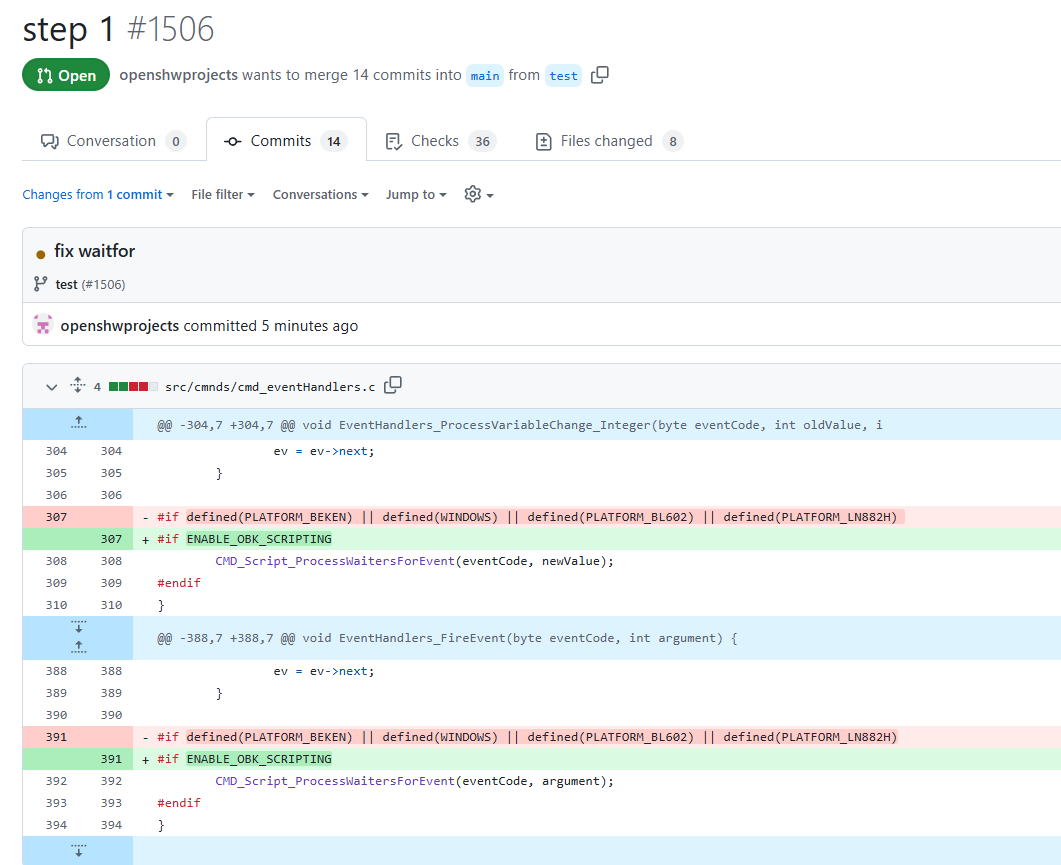Click the 14 counter on Commits tab

click(334, 141)
